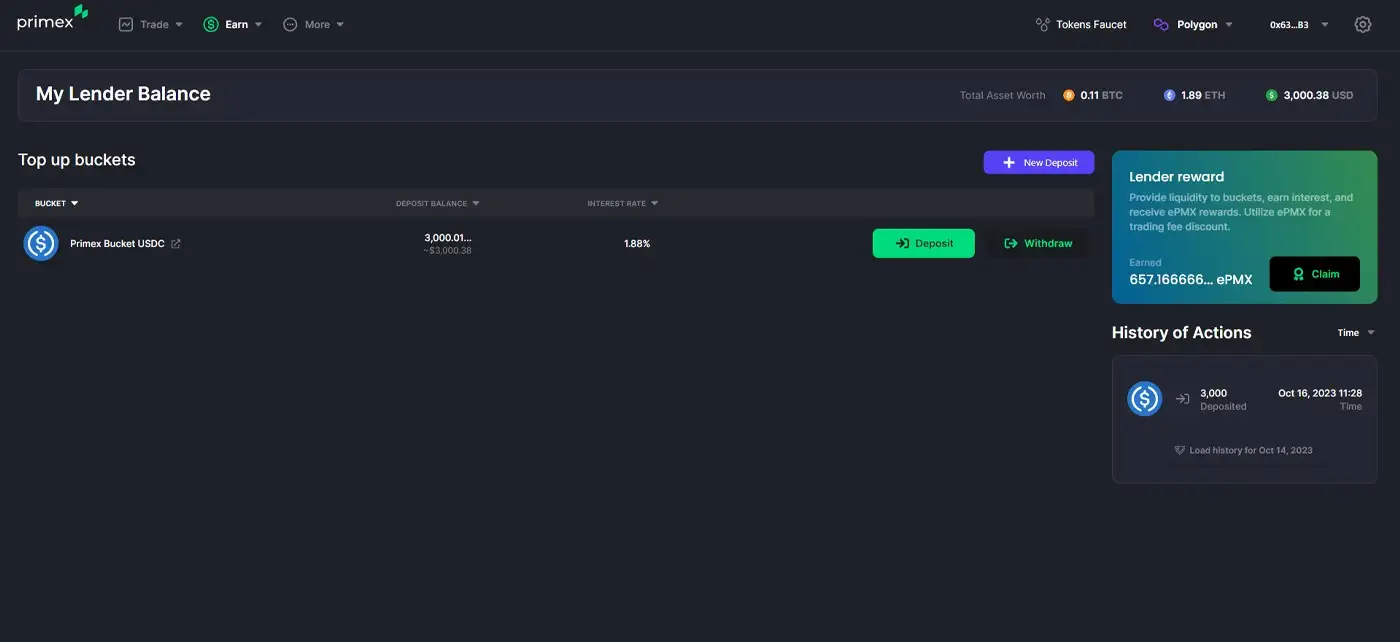This screenshot has width=1400, height=642.
Task: Open the wallet address 0x63...B3 dropdown
Action: click(1298, 24)
